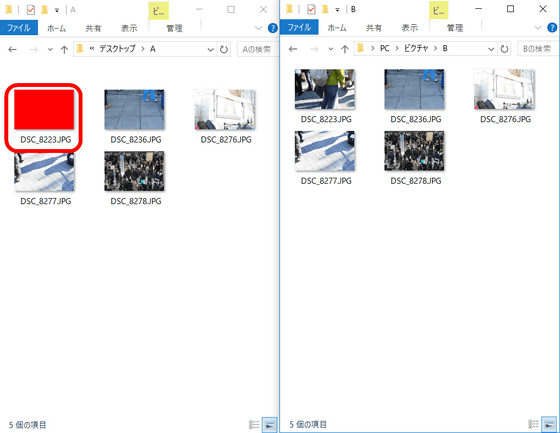Select DSC_8223.JPG thumbnail in folder A

pyautogui.click(x=44, y=109)
